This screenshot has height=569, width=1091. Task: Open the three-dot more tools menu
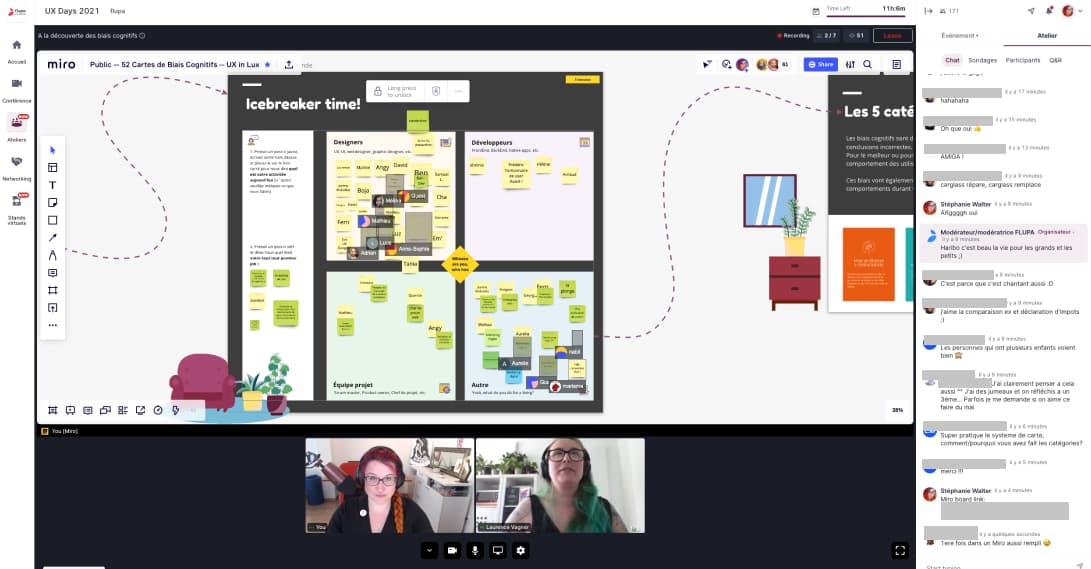pyautogui.click(x=53, y=325)
